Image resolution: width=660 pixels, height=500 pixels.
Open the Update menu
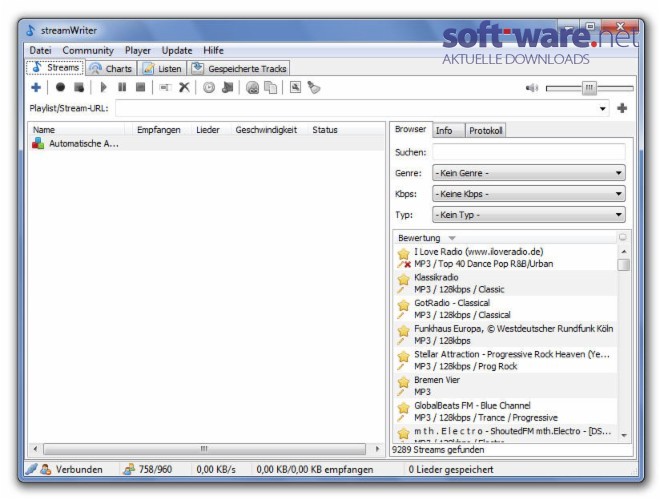(x=177, y=51)
